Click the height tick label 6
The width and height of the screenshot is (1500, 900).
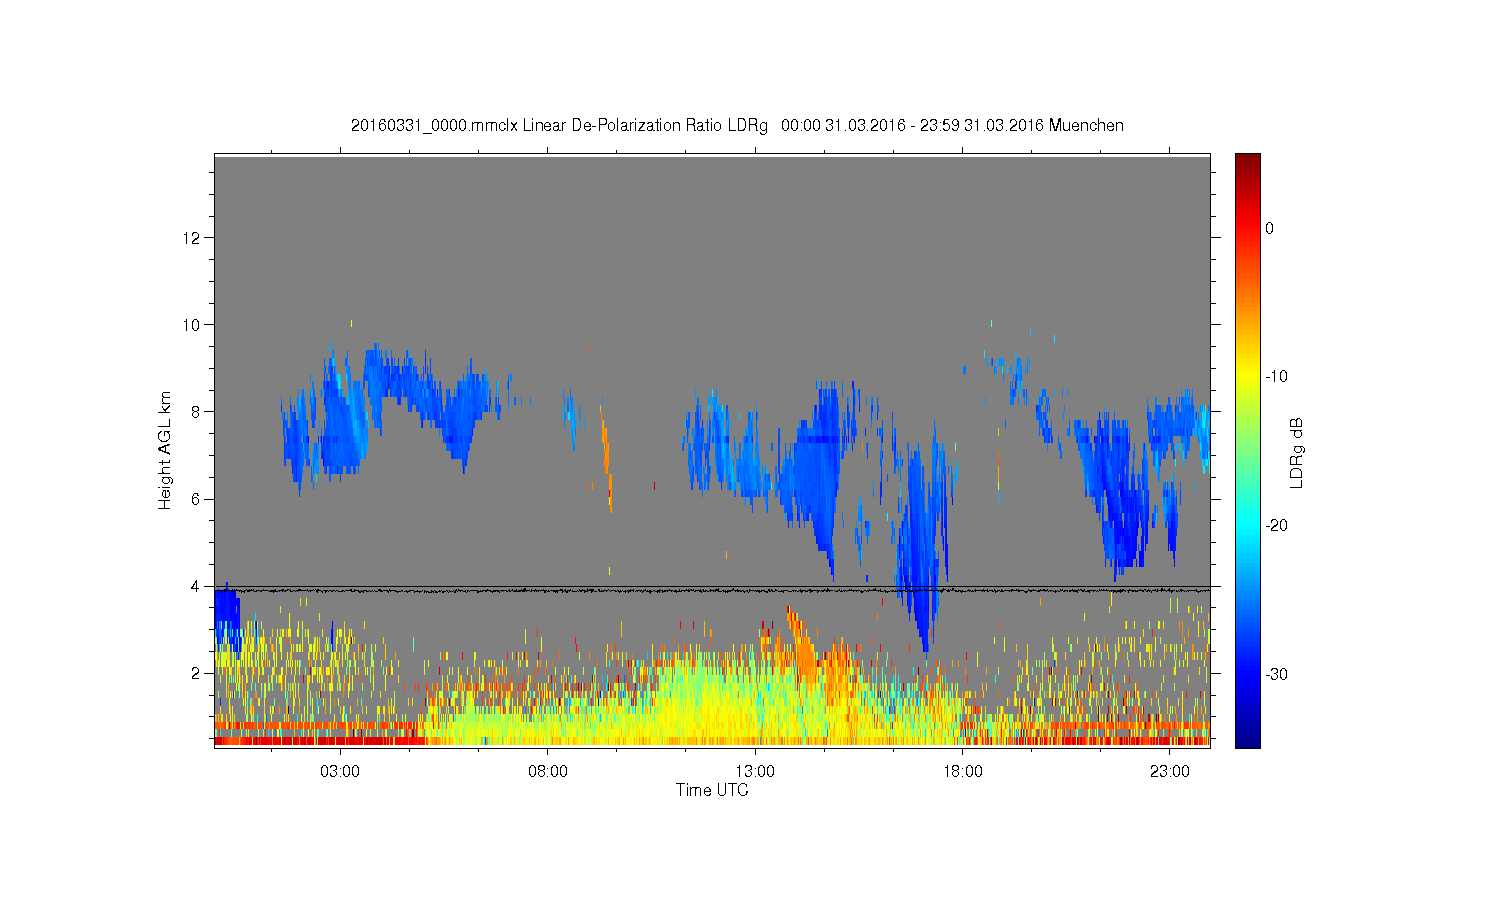tap(197, 499)
